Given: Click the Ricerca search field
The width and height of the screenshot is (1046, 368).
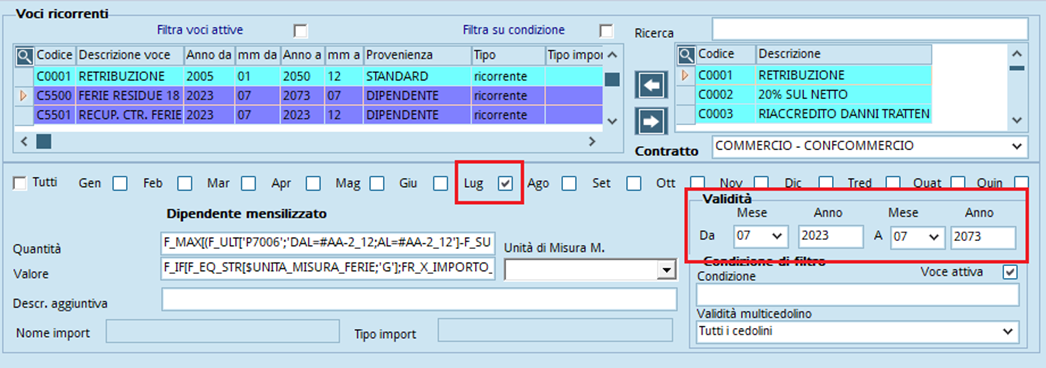Looking at the screenshot, I should 870,29.
